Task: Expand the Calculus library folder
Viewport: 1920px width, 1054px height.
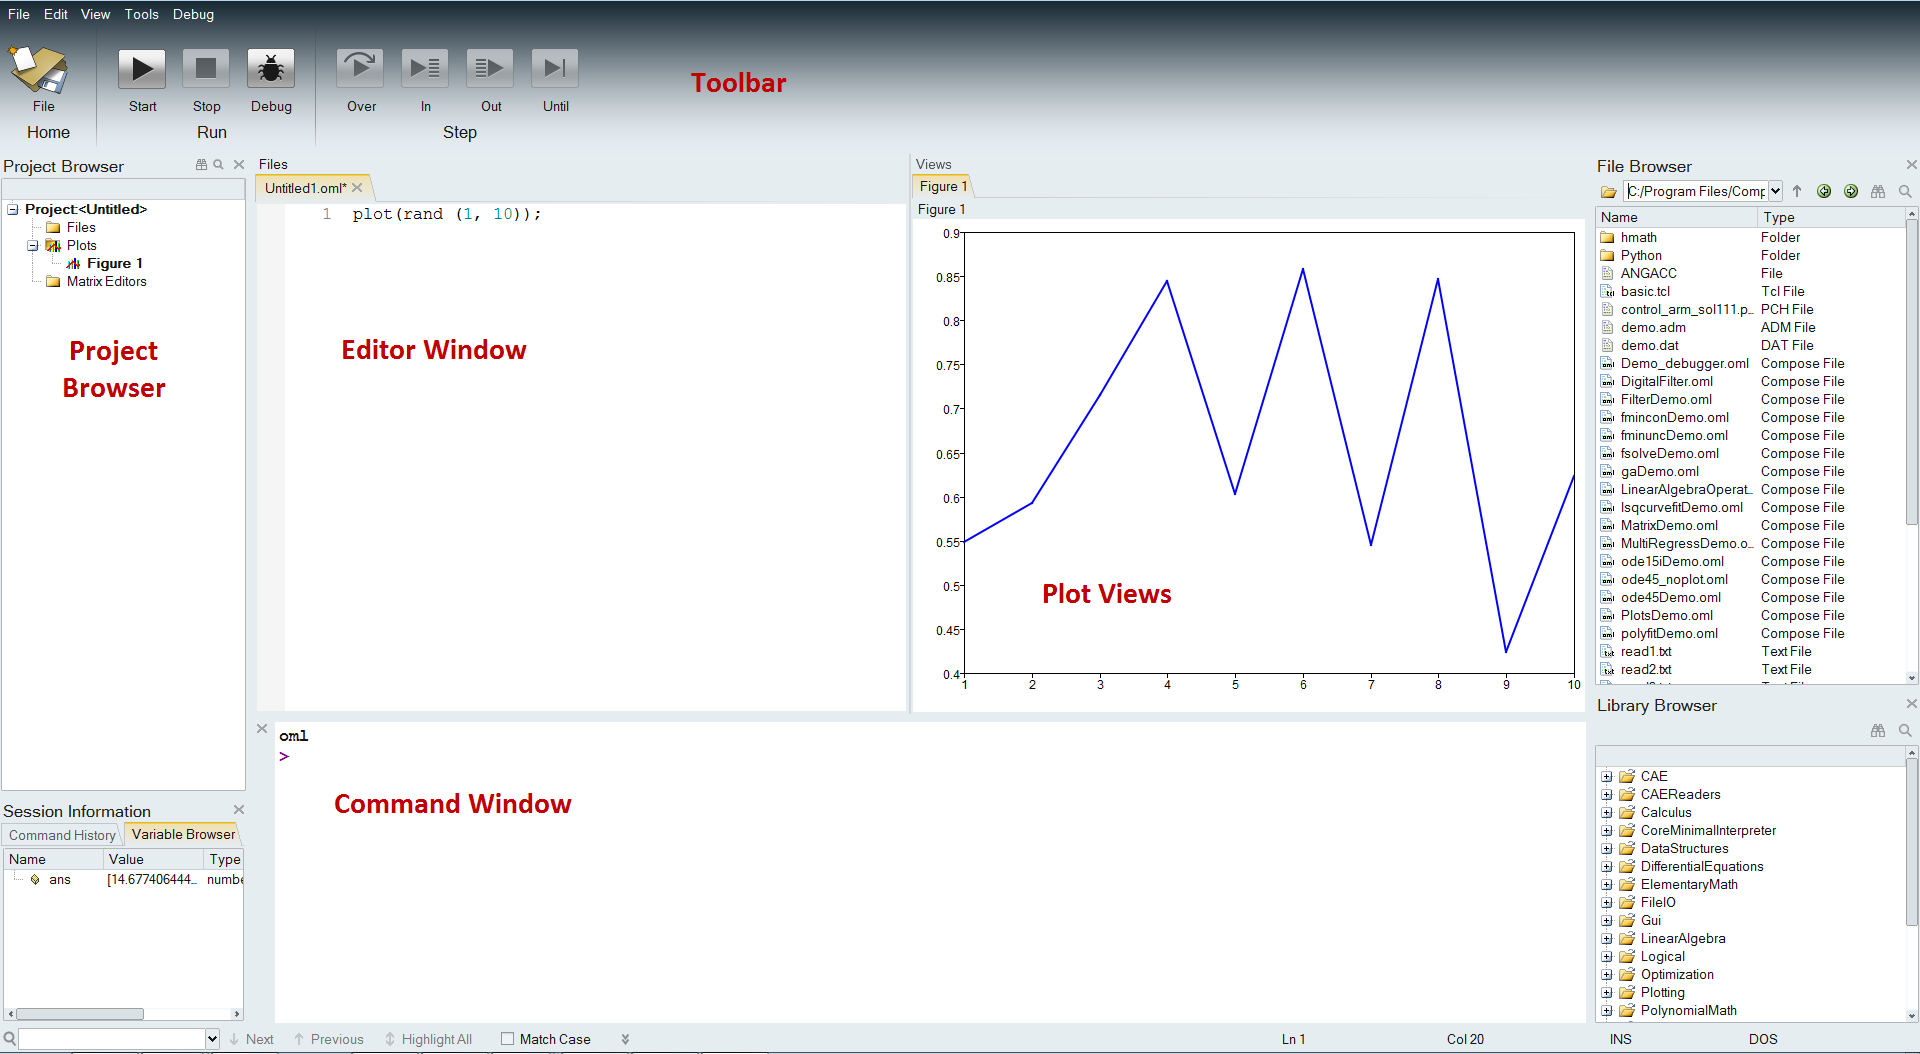Action: (x=1607, y=812)
